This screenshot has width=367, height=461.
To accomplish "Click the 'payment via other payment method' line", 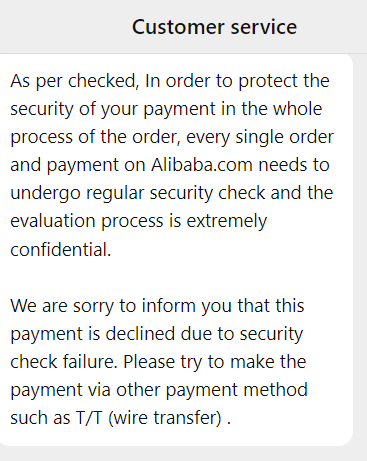I will 159,390.
